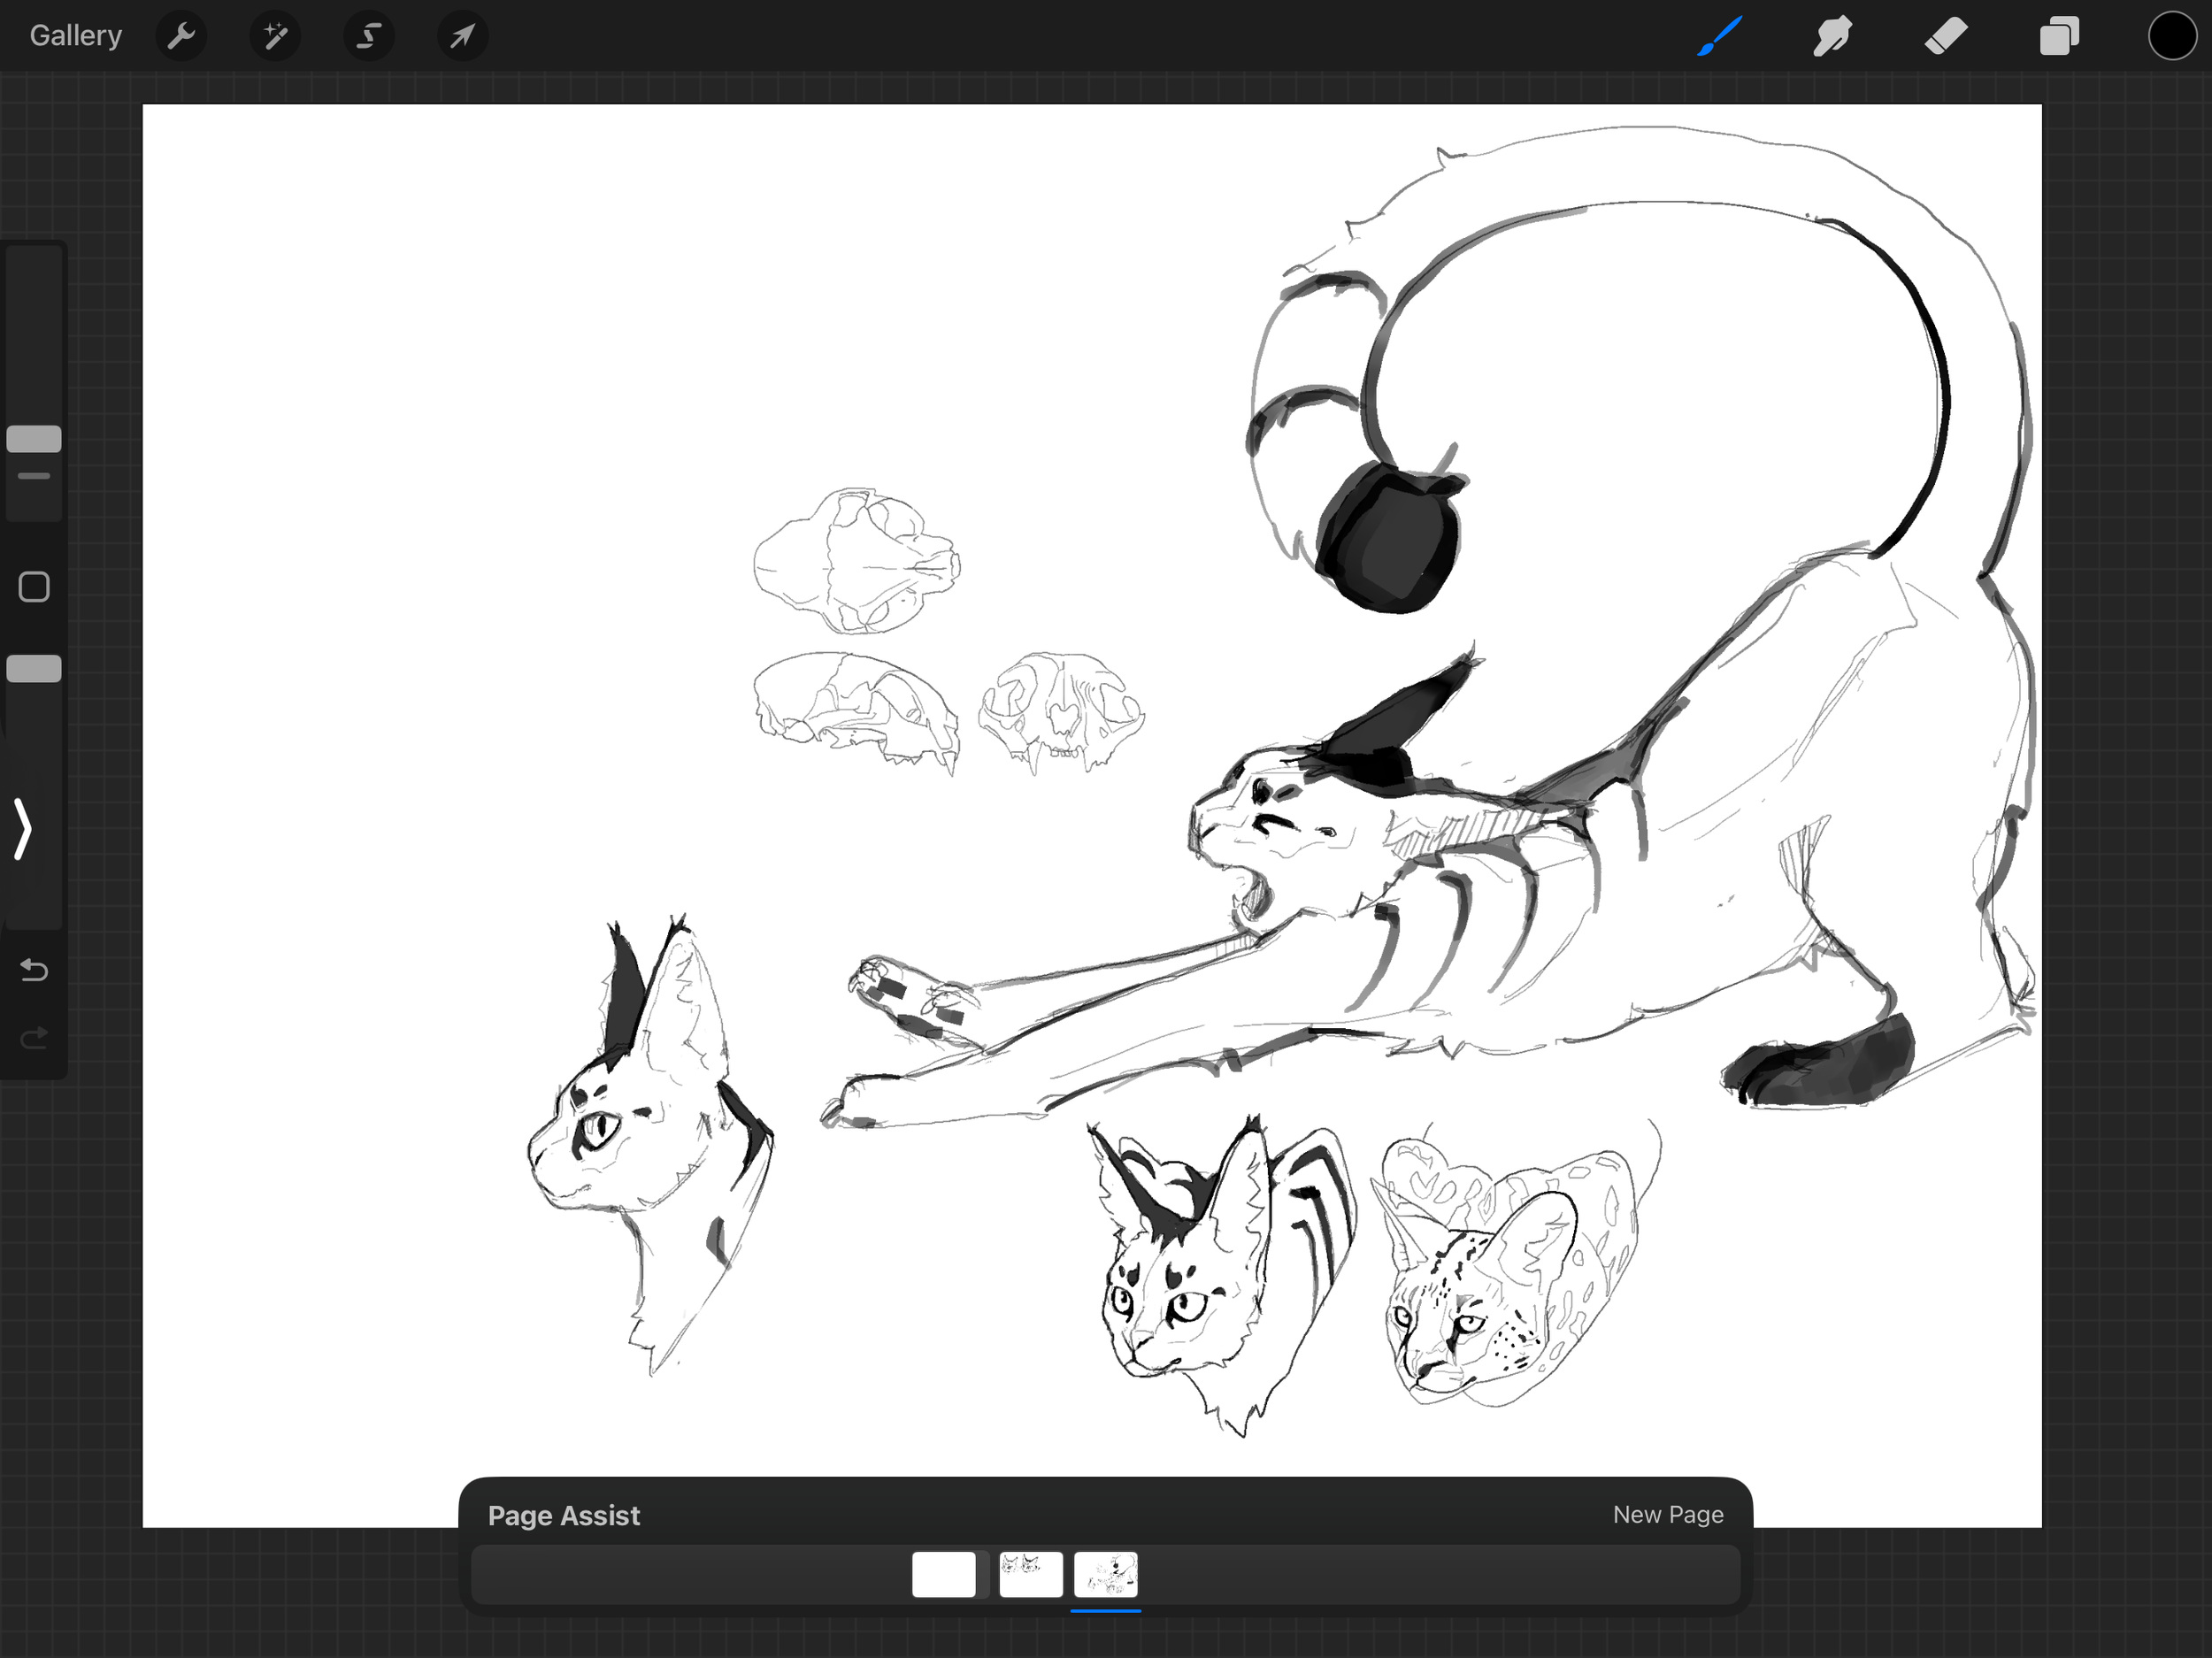Click the brush size slider handle

click(x=34, y=439)
